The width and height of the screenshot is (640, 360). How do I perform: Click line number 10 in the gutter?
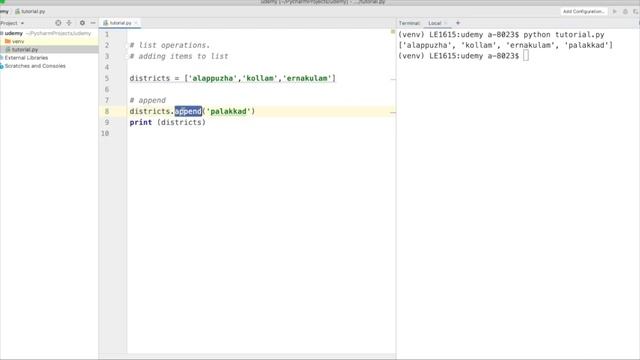(x=105, y=133)
